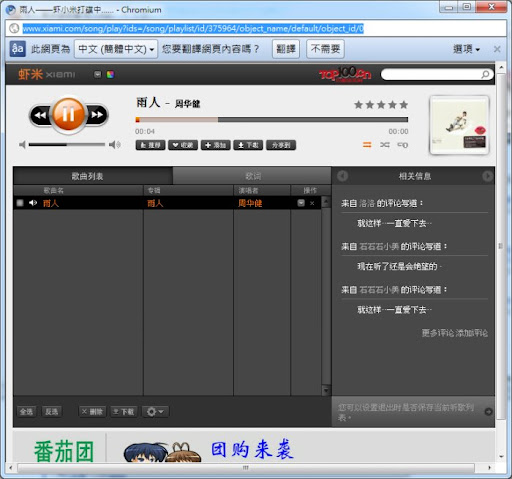512x479 pixels.
Task: Click the 不需要 button
Action: pos(325,49)
